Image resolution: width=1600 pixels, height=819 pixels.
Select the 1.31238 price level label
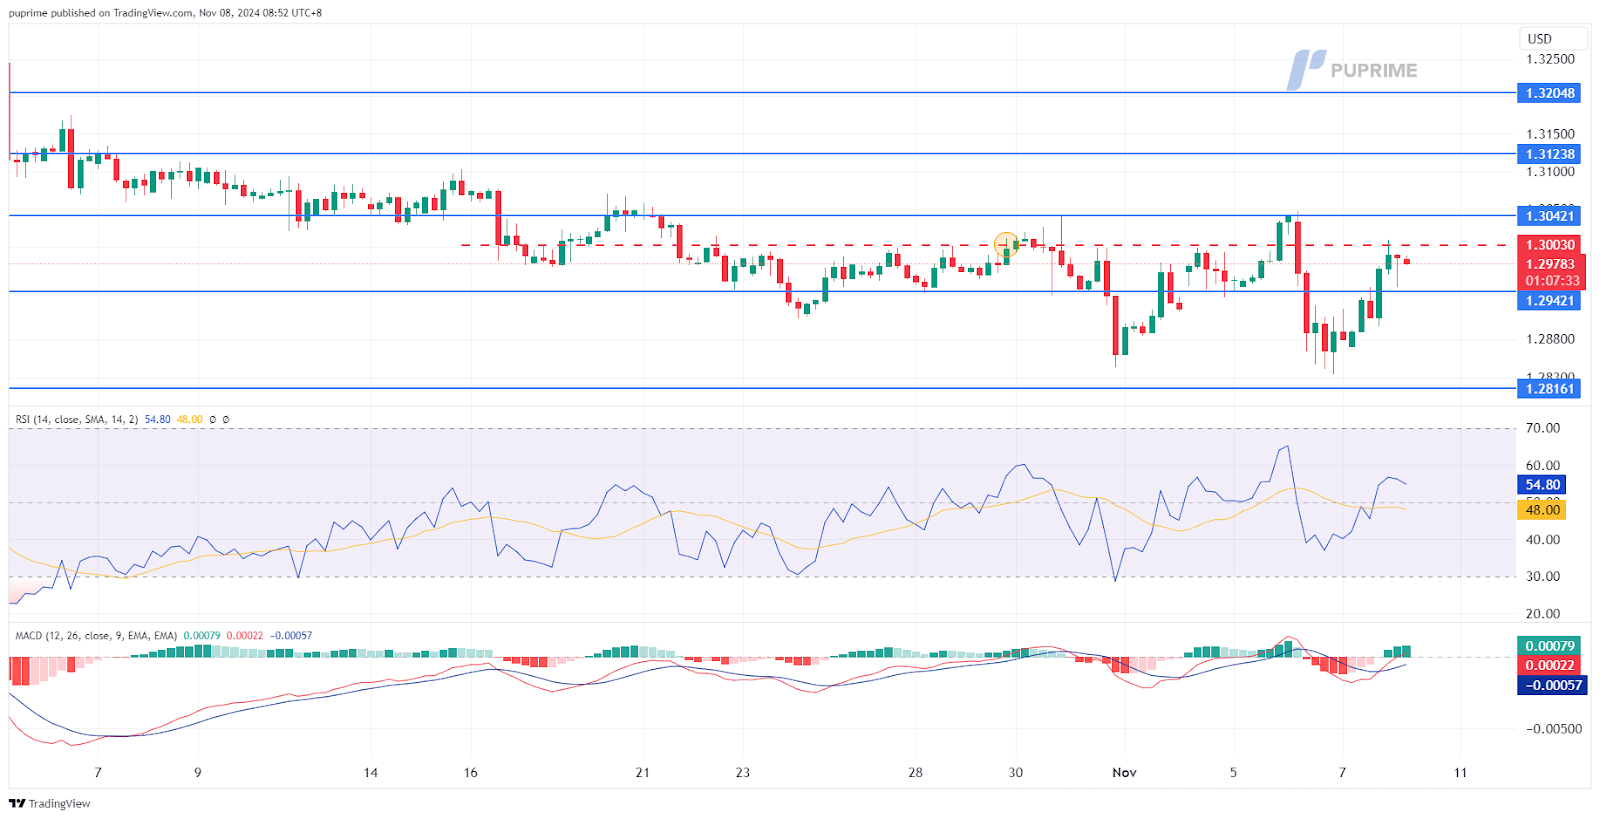(x=1549, y=154)
